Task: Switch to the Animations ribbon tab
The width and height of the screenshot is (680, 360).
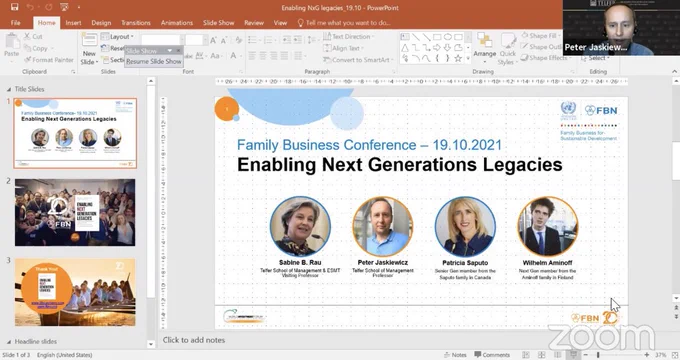Action: [177, 23]
